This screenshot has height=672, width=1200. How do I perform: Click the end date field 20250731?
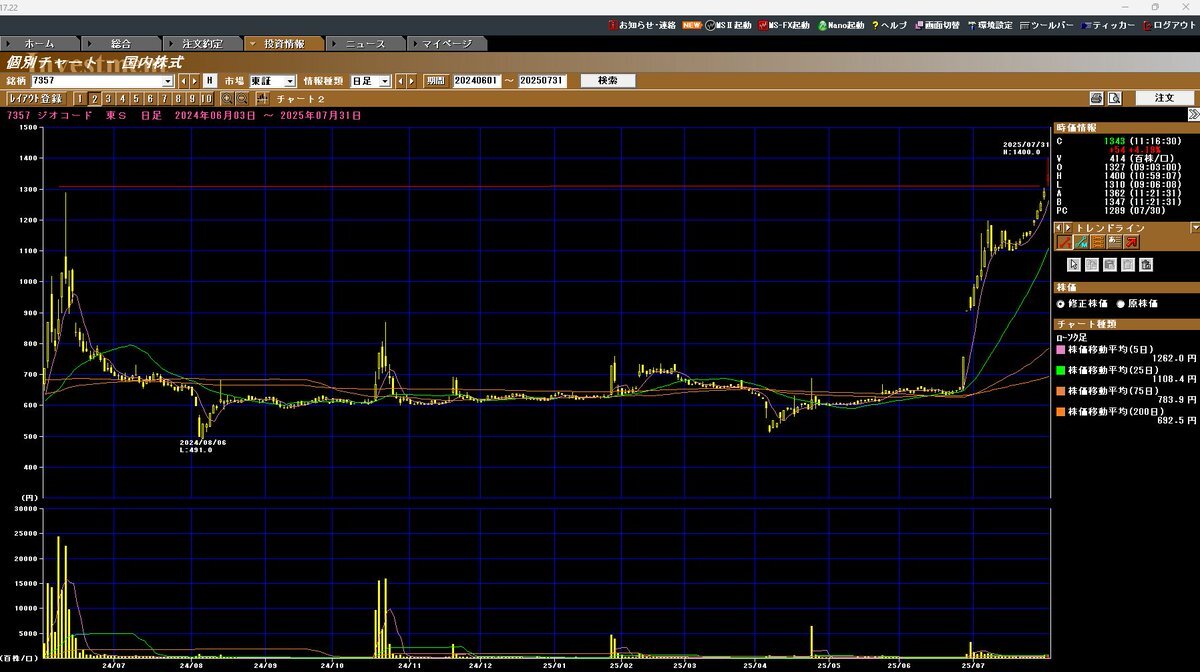tap(542, 80)
